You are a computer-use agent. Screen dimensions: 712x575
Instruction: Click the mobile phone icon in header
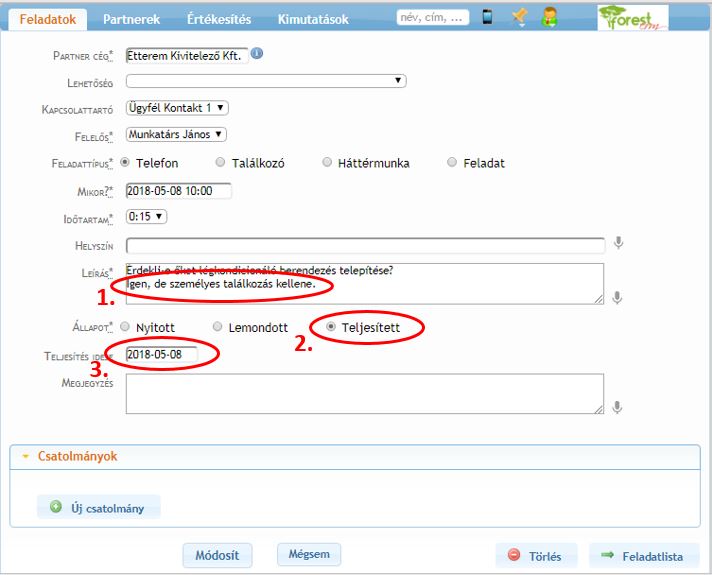[x=487, y=17]
